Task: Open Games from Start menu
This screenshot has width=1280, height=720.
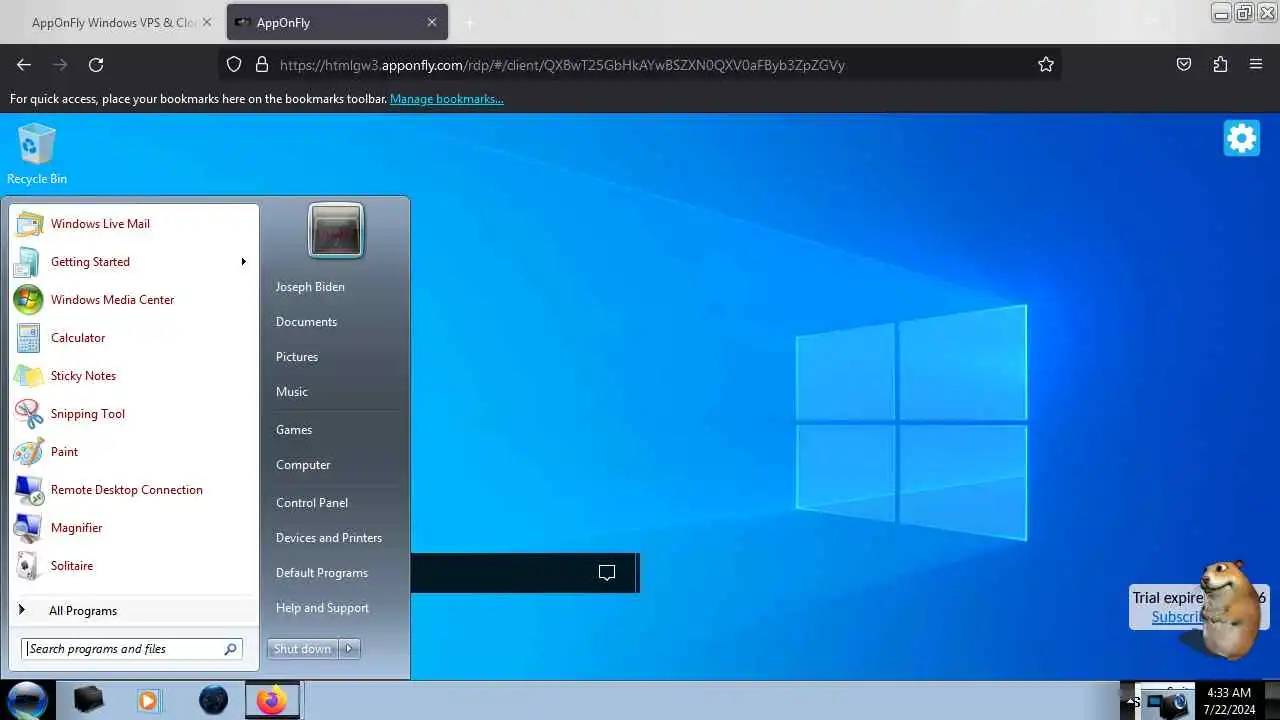Action: [x=294, y=430]
